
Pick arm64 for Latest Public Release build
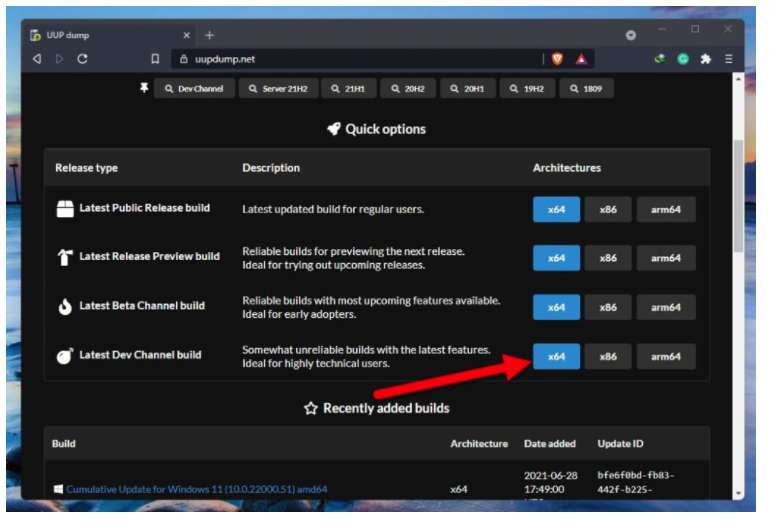click(666, 209)
